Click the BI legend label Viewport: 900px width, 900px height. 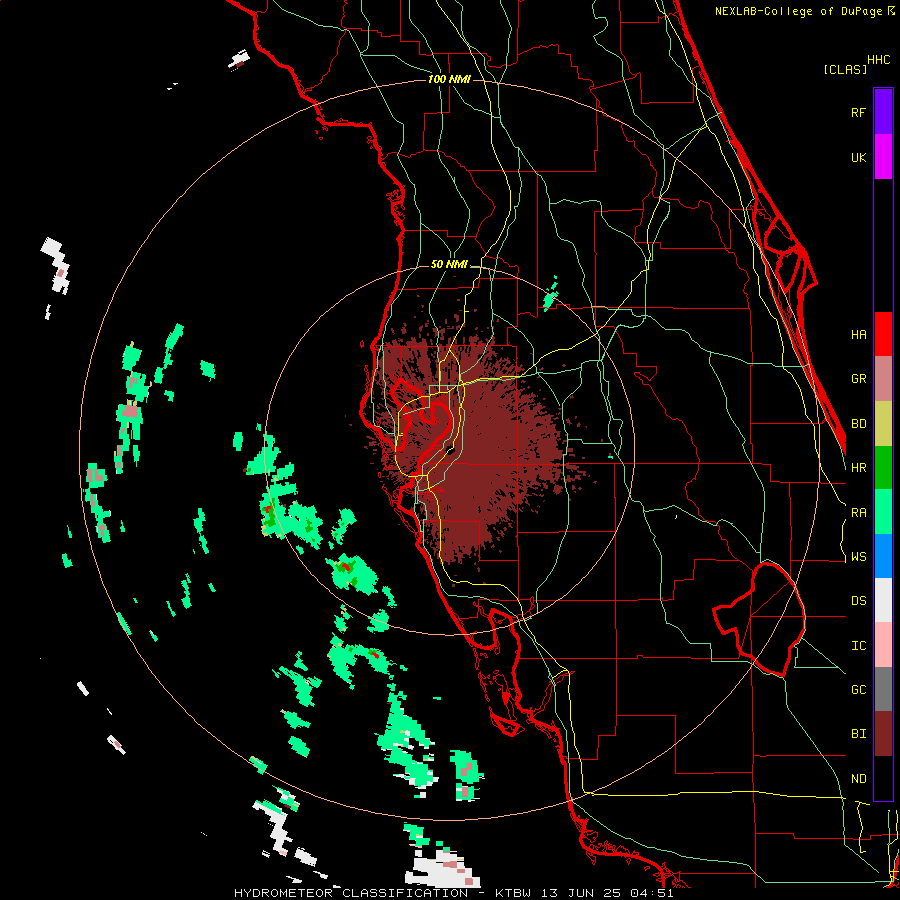click(x=858, y=734)
